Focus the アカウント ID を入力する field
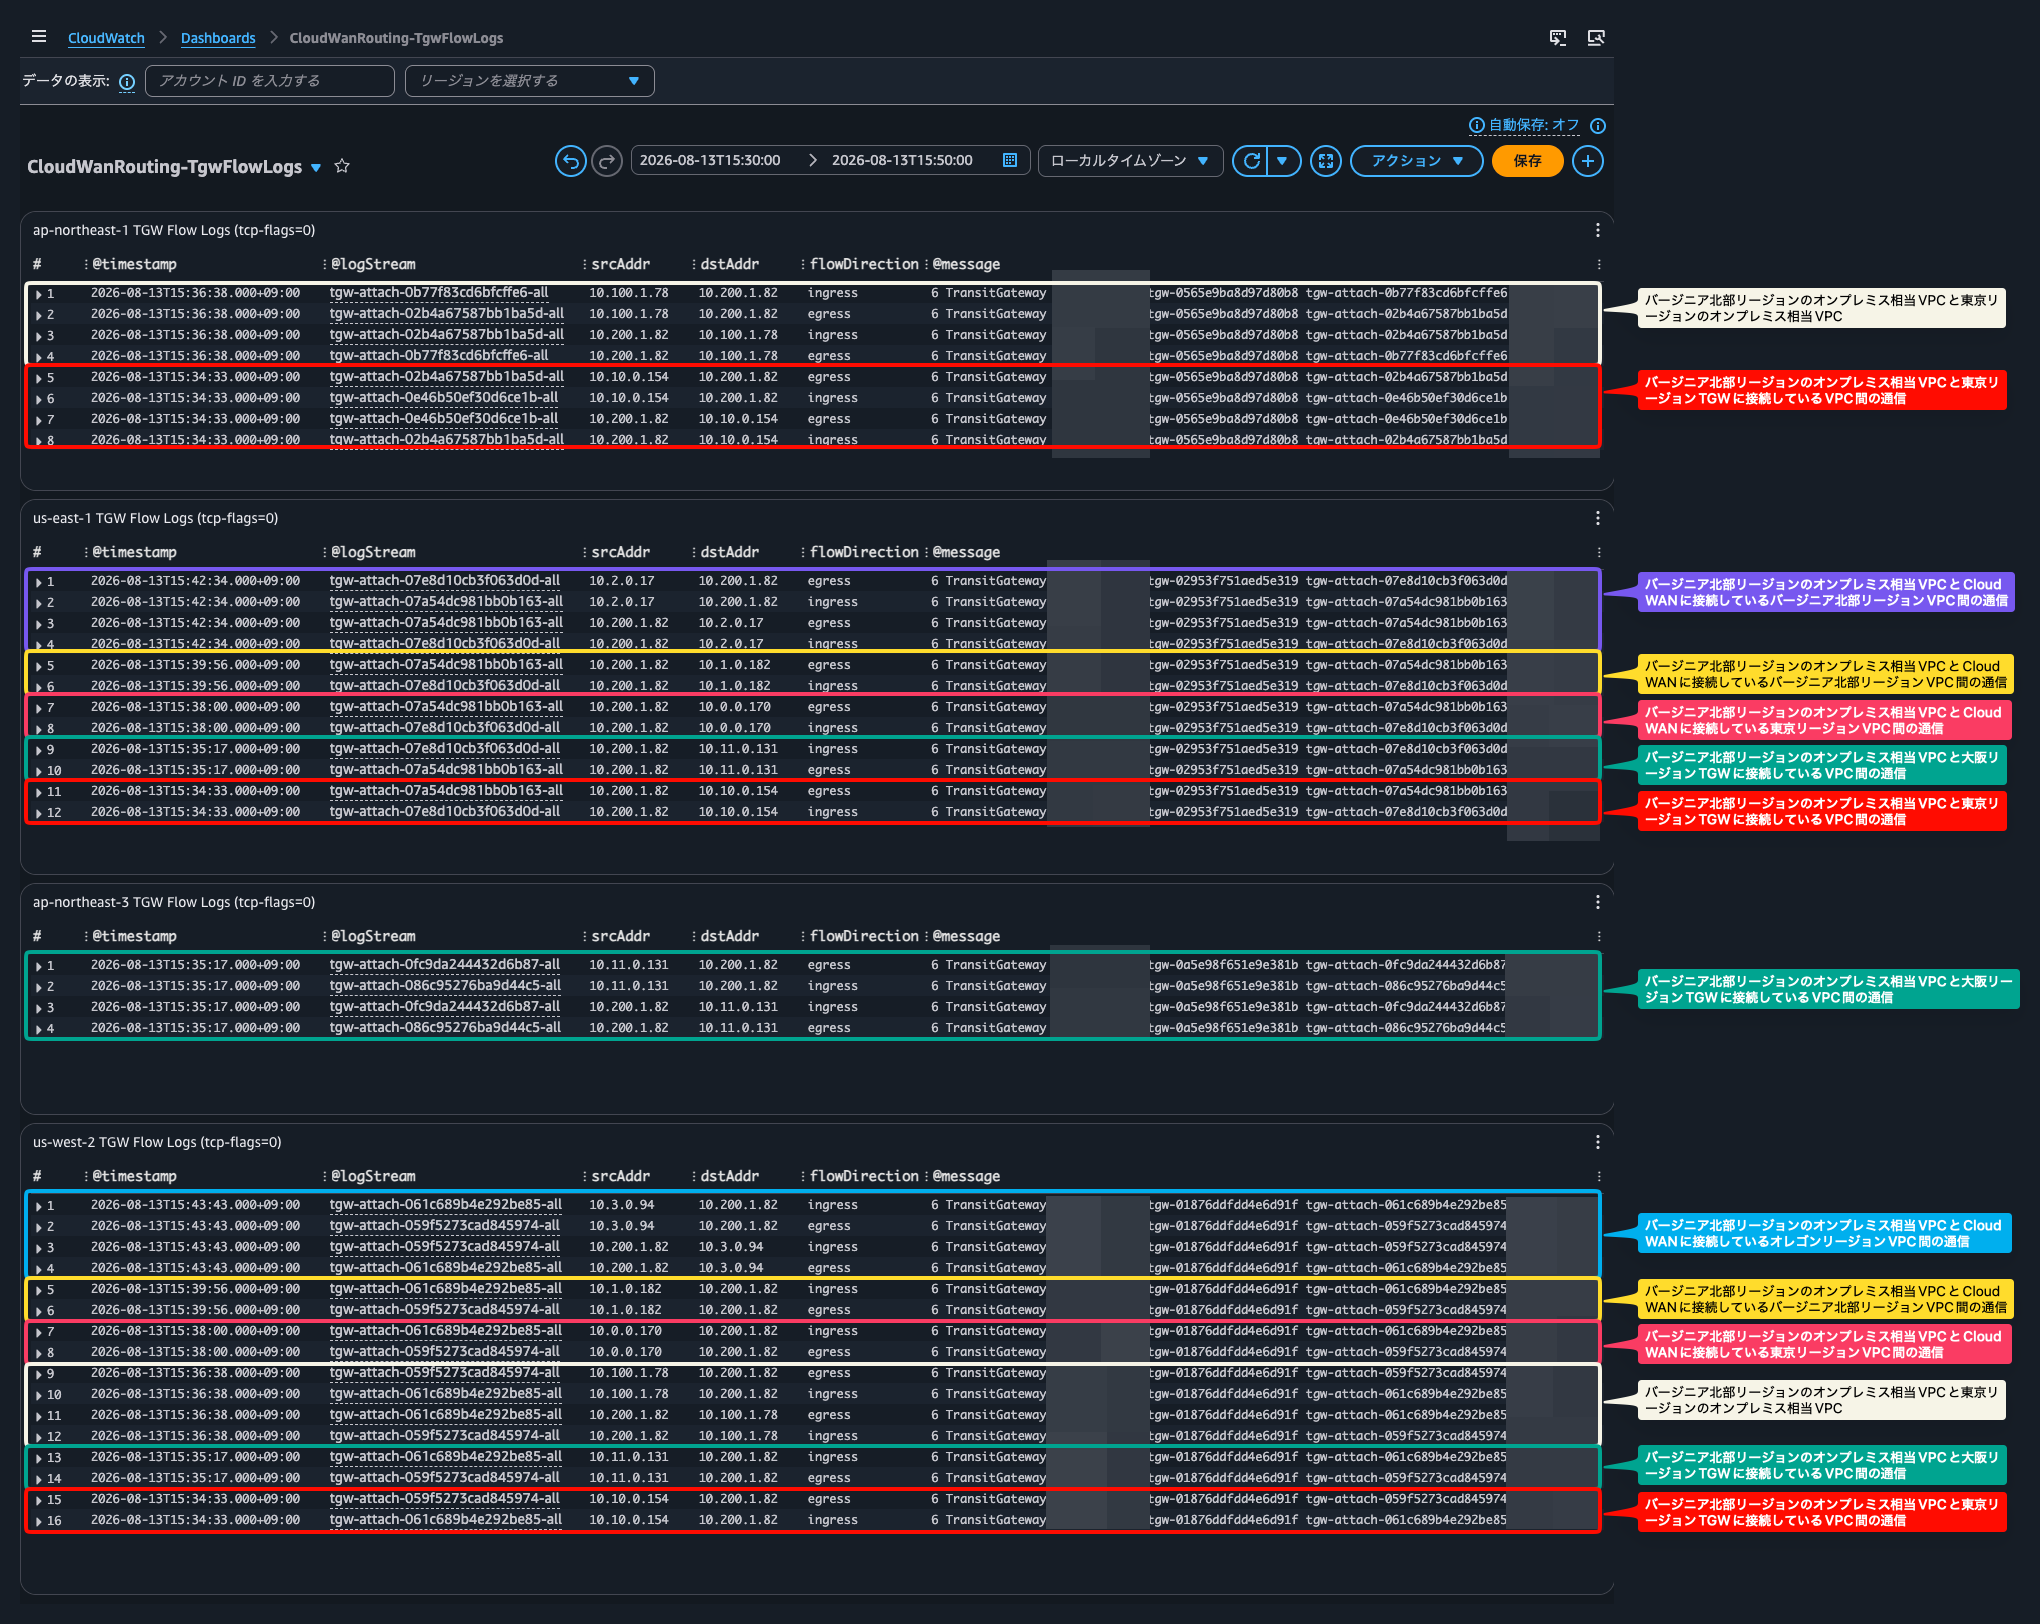 pos(270,81)
